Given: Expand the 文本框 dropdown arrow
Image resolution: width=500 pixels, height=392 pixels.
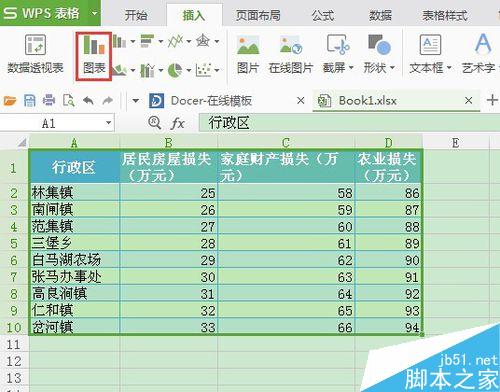Looking at the screenshot, I should pos(449,68).
